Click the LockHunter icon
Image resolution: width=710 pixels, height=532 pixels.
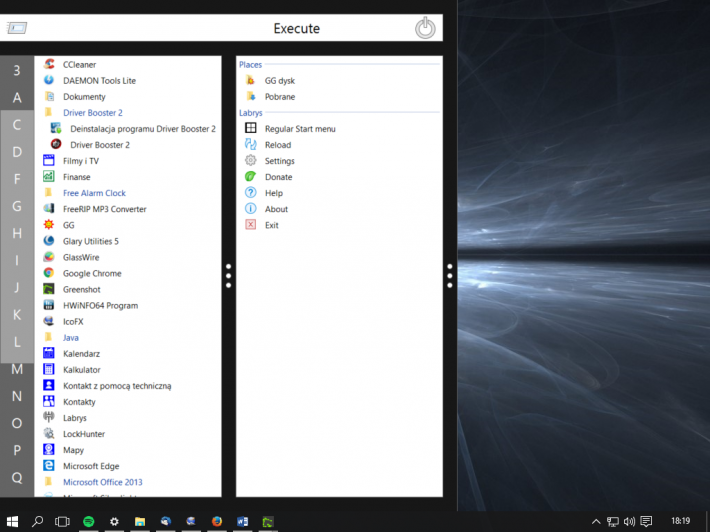(49, 434)
